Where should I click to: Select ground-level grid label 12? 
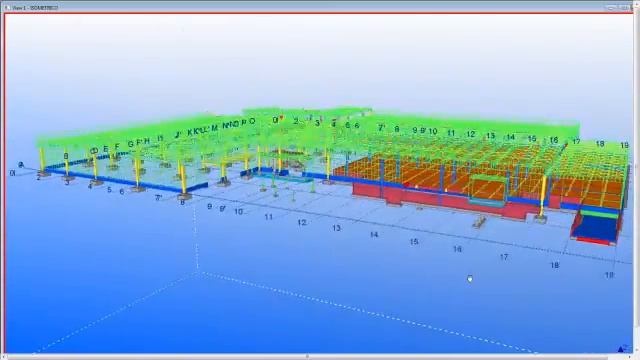point(302,222)
